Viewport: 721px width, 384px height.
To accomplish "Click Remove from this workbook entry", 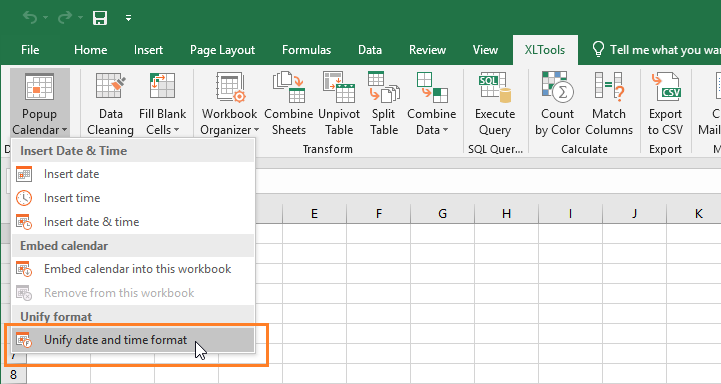I will pyautogui.click(x=133, y=293).
